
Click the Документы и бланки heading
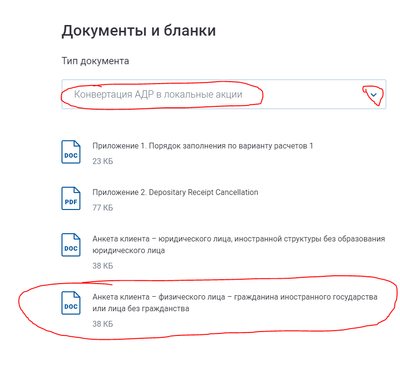(x=139, y=31)
